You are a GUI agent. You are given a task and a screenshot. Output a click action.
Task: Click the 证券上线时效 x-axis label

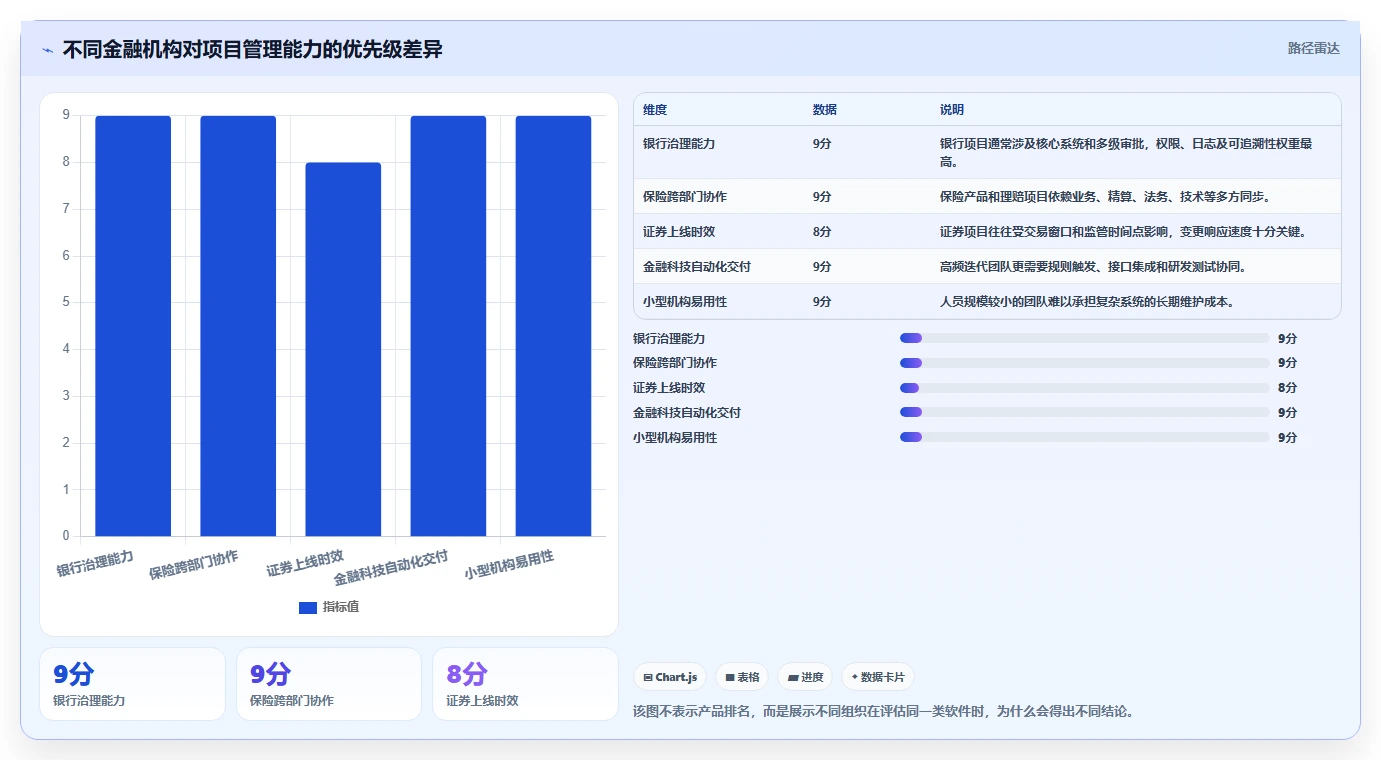(305, 564)
